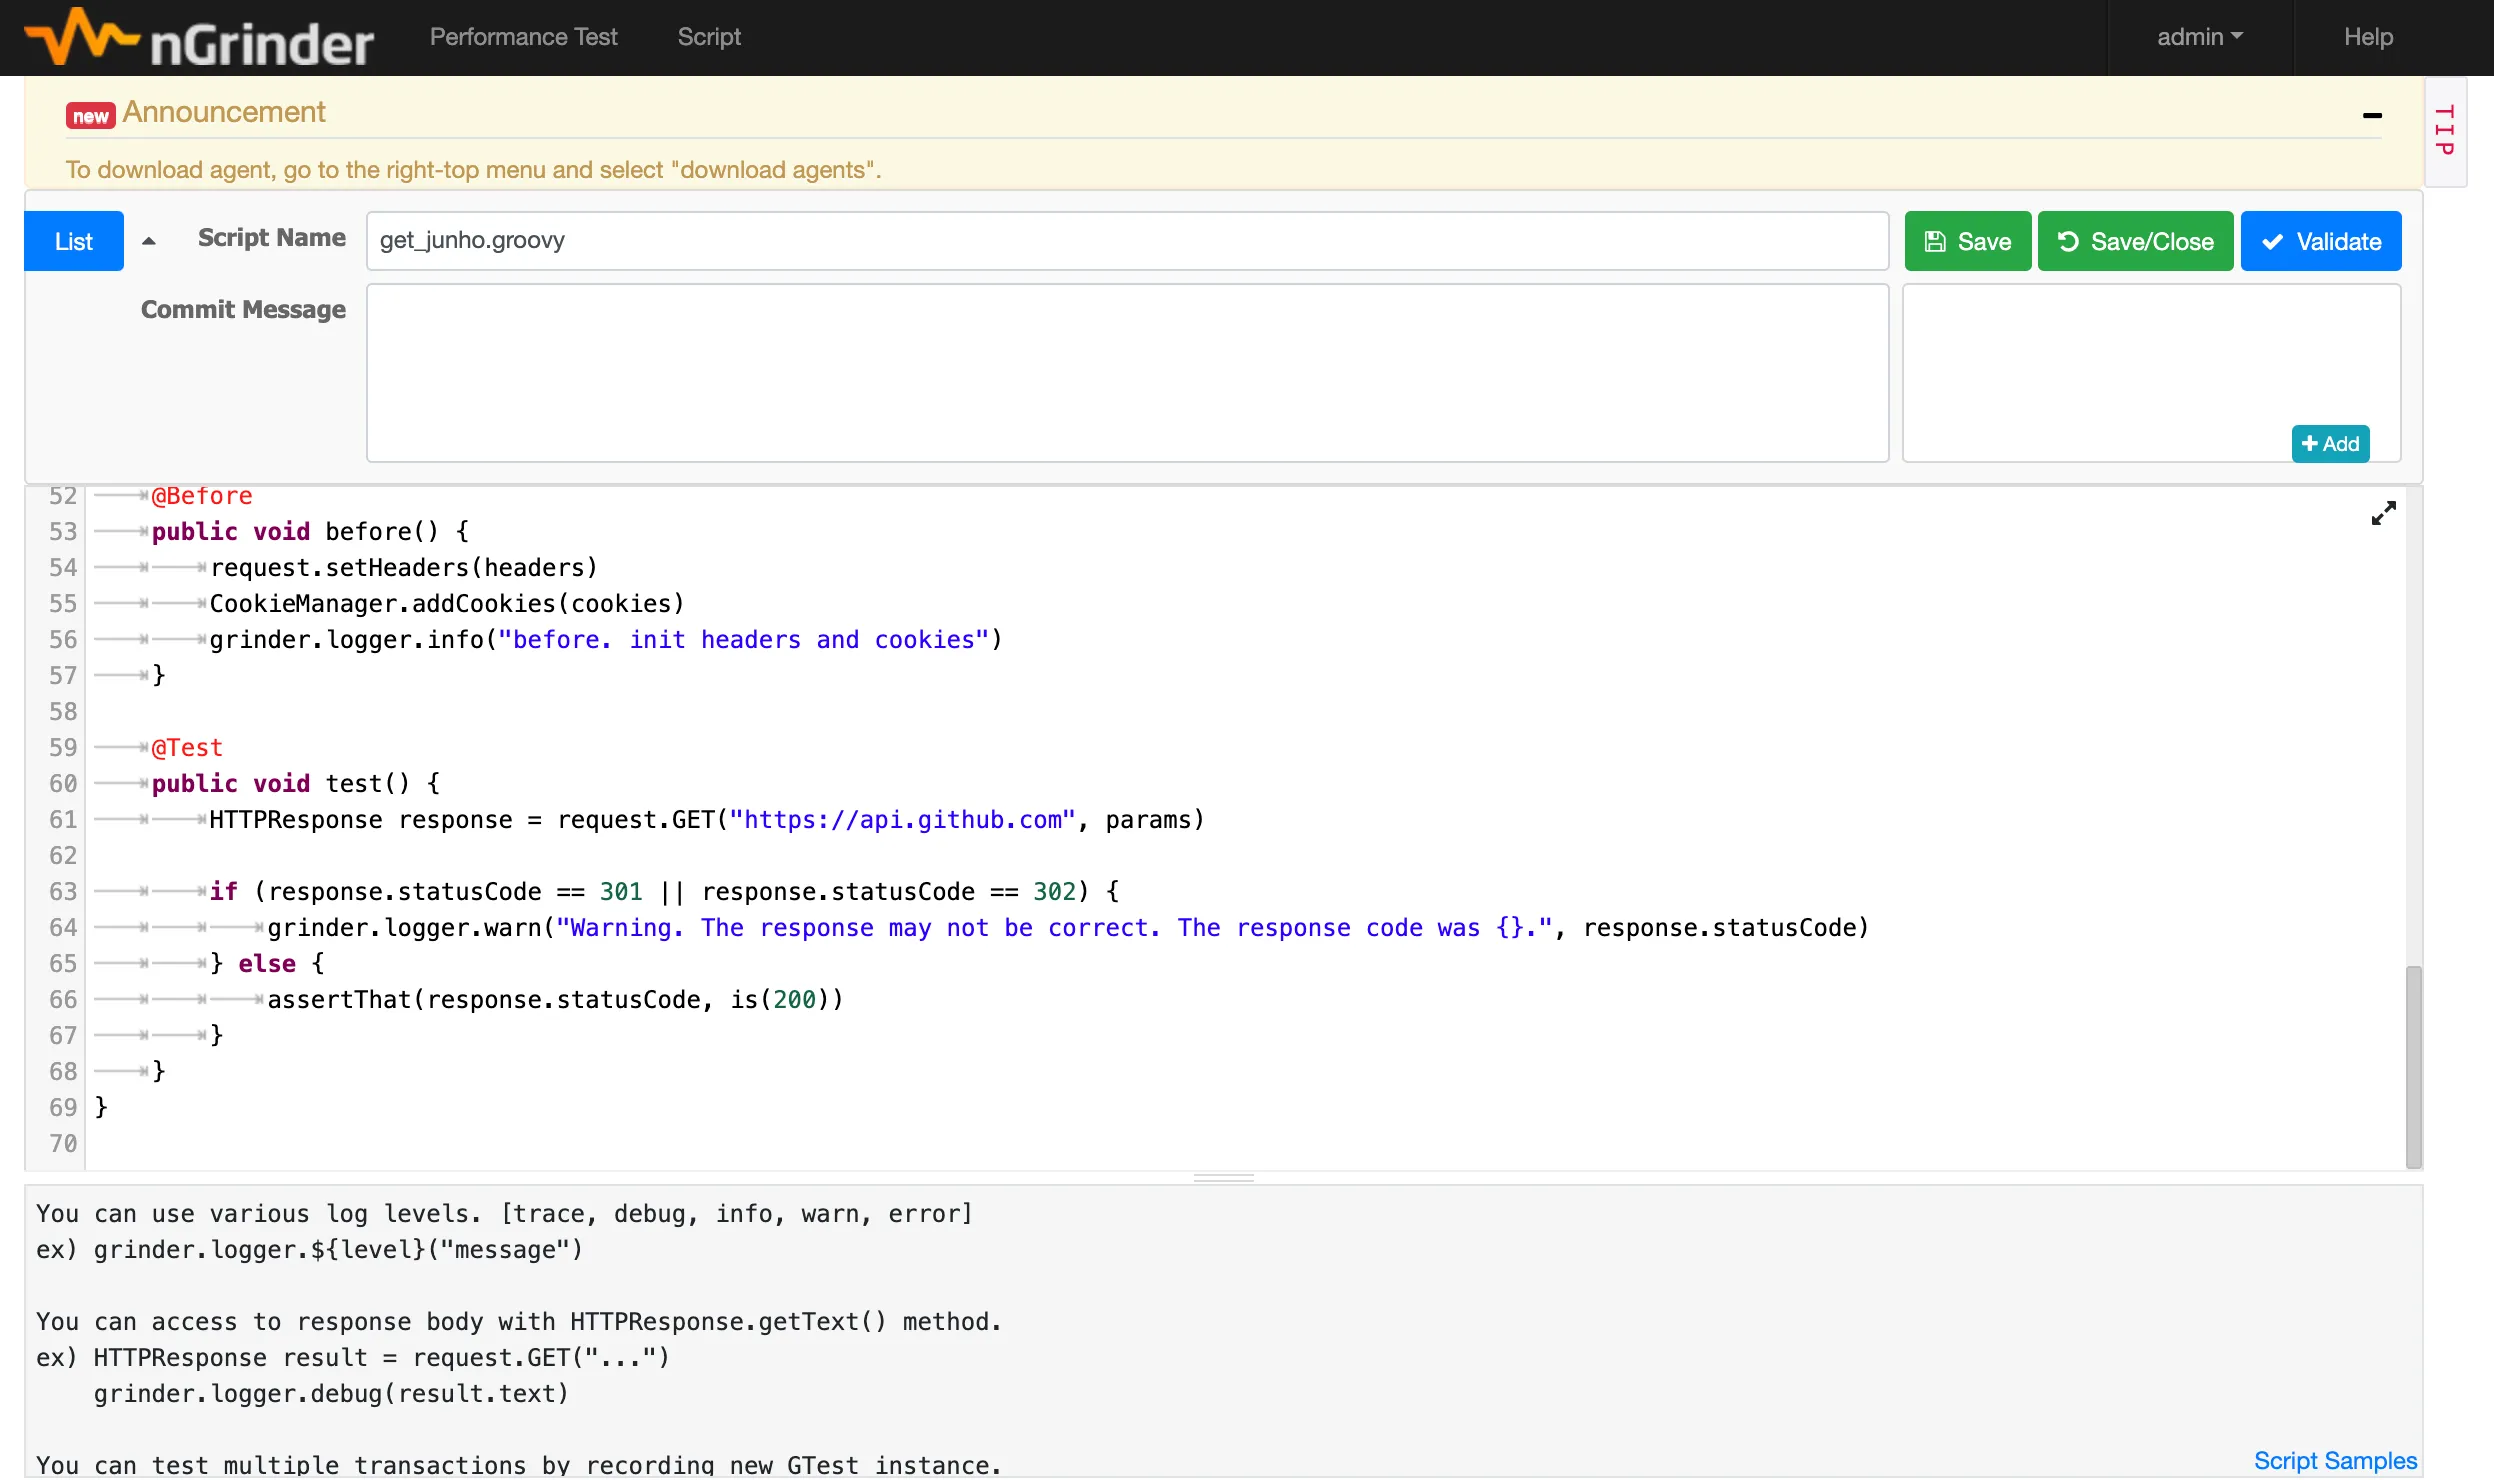Validate the script with checkmark button
Screen dimensions: 2494x1480
[2320, 242]
